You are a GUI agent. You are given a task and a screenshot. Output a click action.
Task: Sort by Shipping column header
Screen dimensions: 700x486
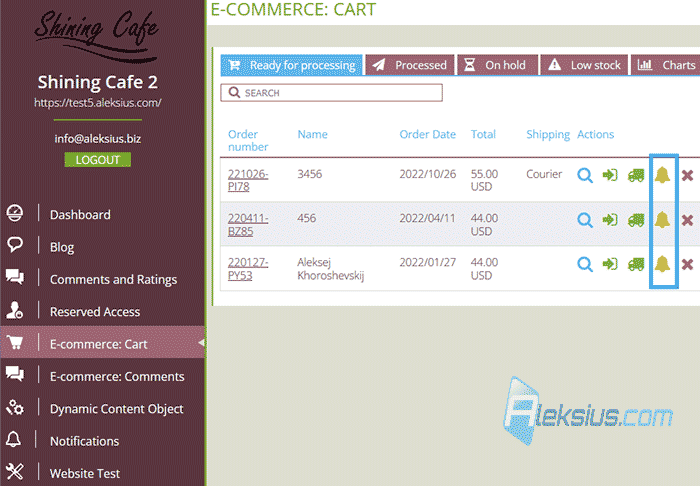coord(548,135)
